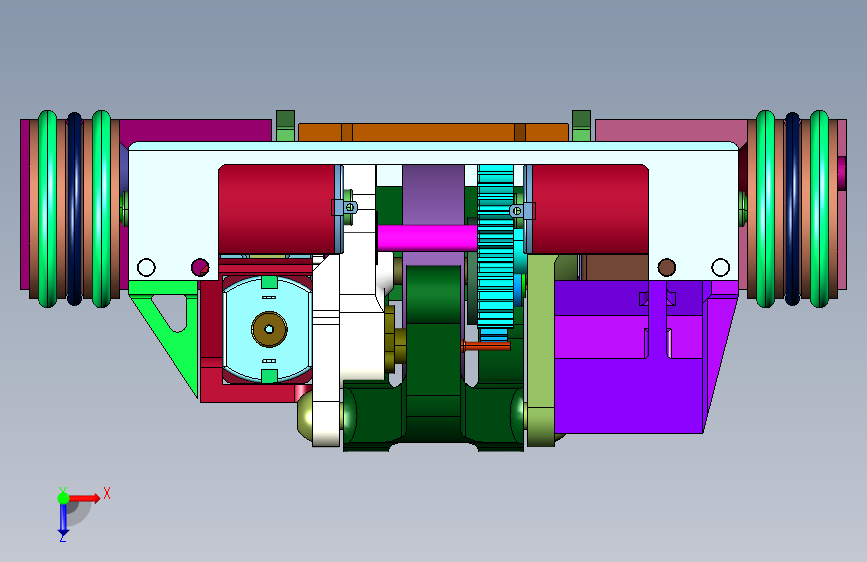
Task: Click the pale frame plate's top edge
Action: [433, 145]
